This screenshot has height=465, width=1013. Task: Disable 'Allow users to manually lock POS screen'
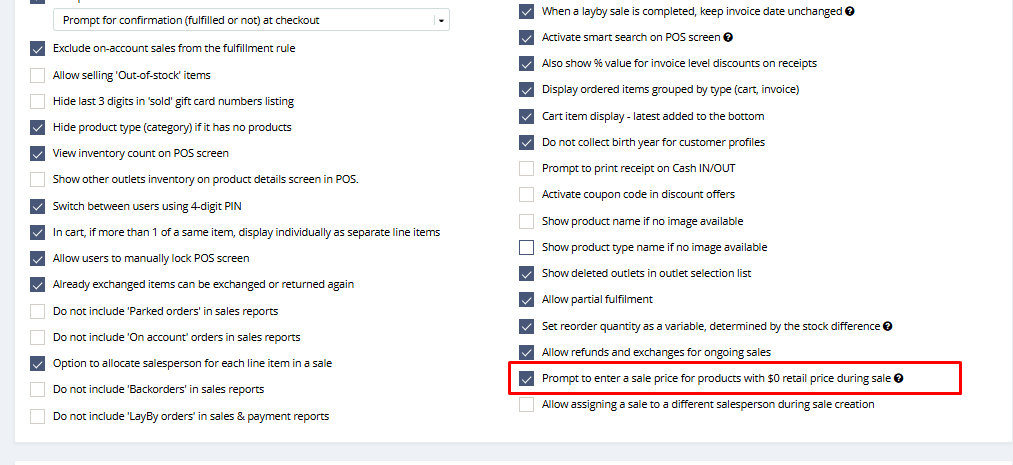pyautogui.click(x=38, y=258)
